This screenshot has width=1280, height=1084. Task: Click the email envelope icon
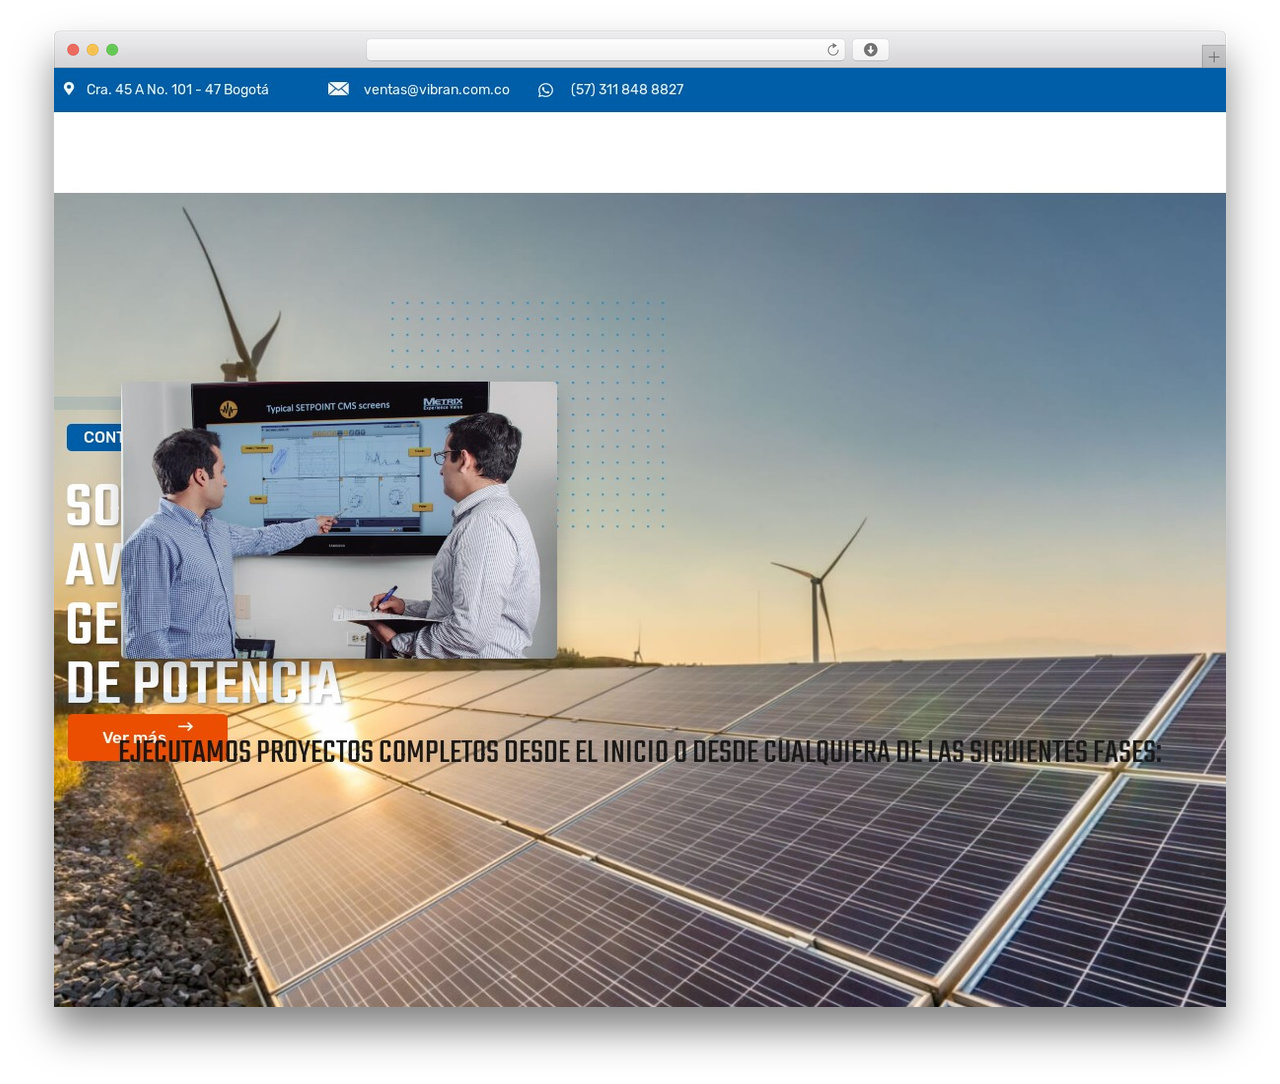pos(338,89)
